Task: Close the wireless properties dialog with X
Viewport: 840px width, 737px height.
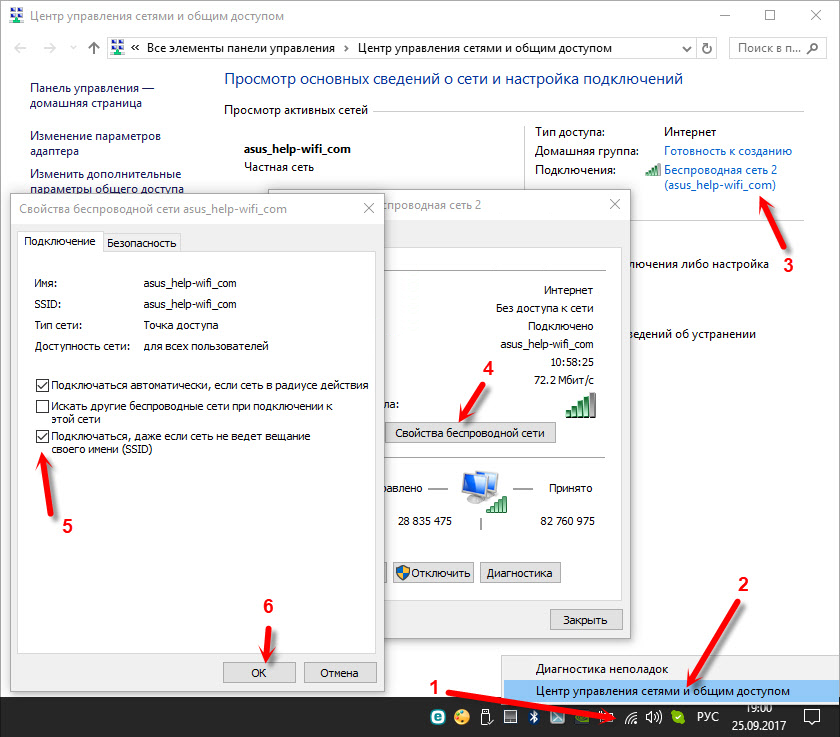Action: pos(369,208)
